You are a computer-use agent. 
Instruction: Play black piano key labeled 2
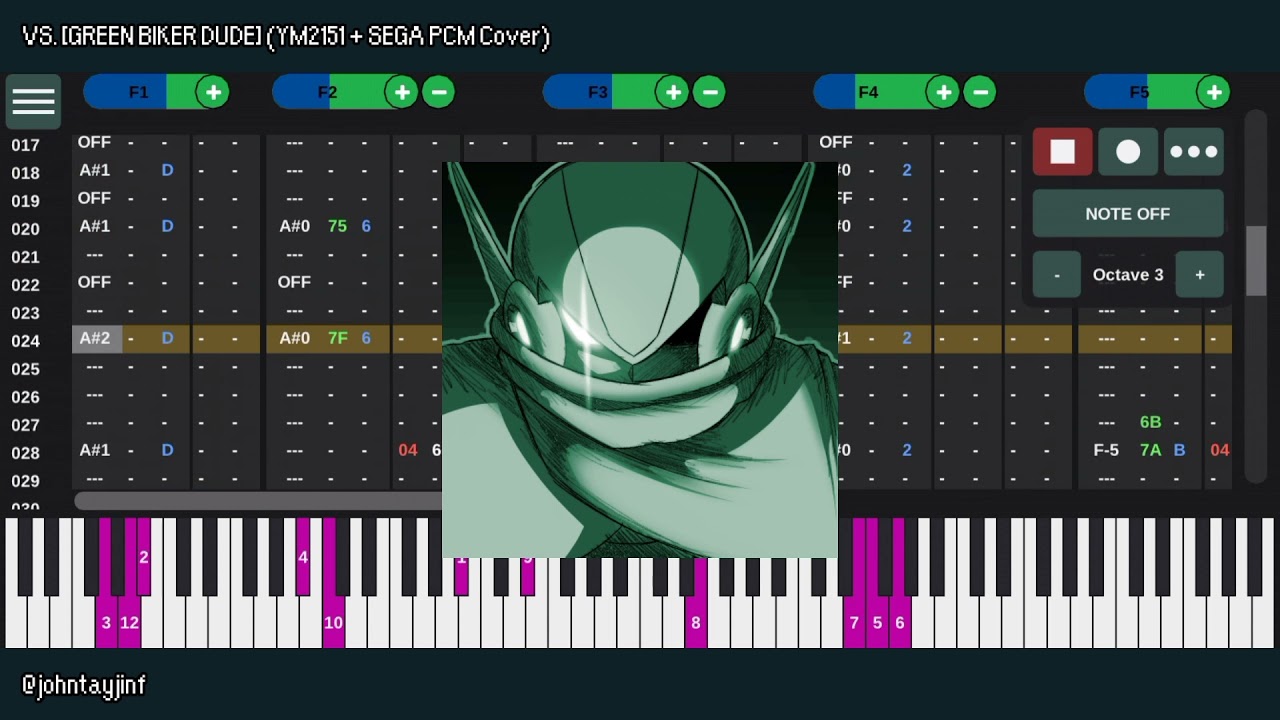144,557
